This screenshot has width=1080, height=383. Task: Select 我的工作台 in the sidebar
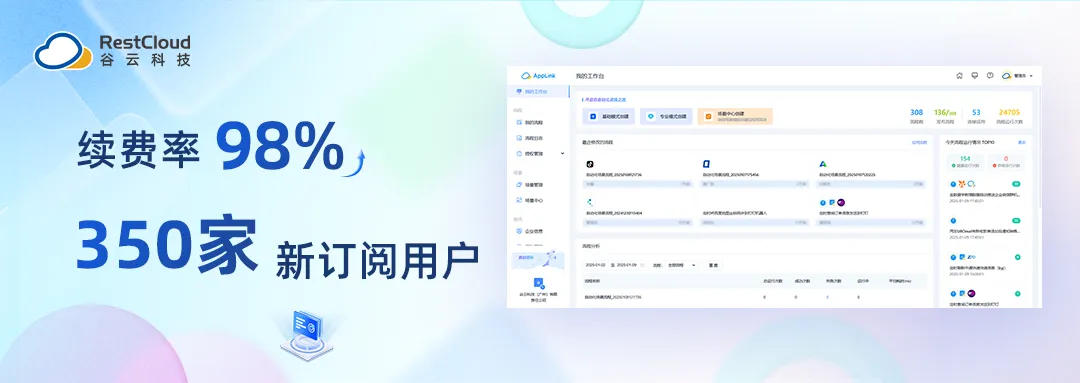click(539, 92)
